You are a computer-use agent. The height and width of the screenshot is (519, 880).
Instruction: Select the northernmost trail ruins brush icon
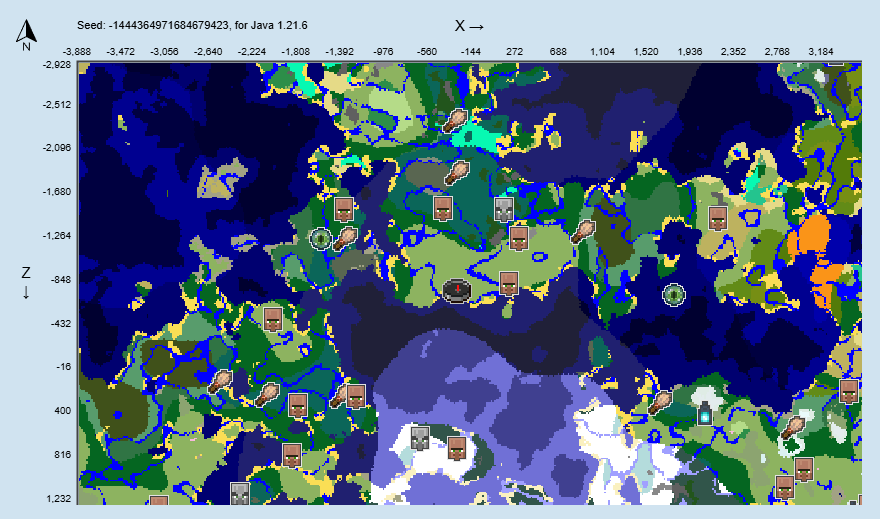pyautogui.click(x=456, y=121)
